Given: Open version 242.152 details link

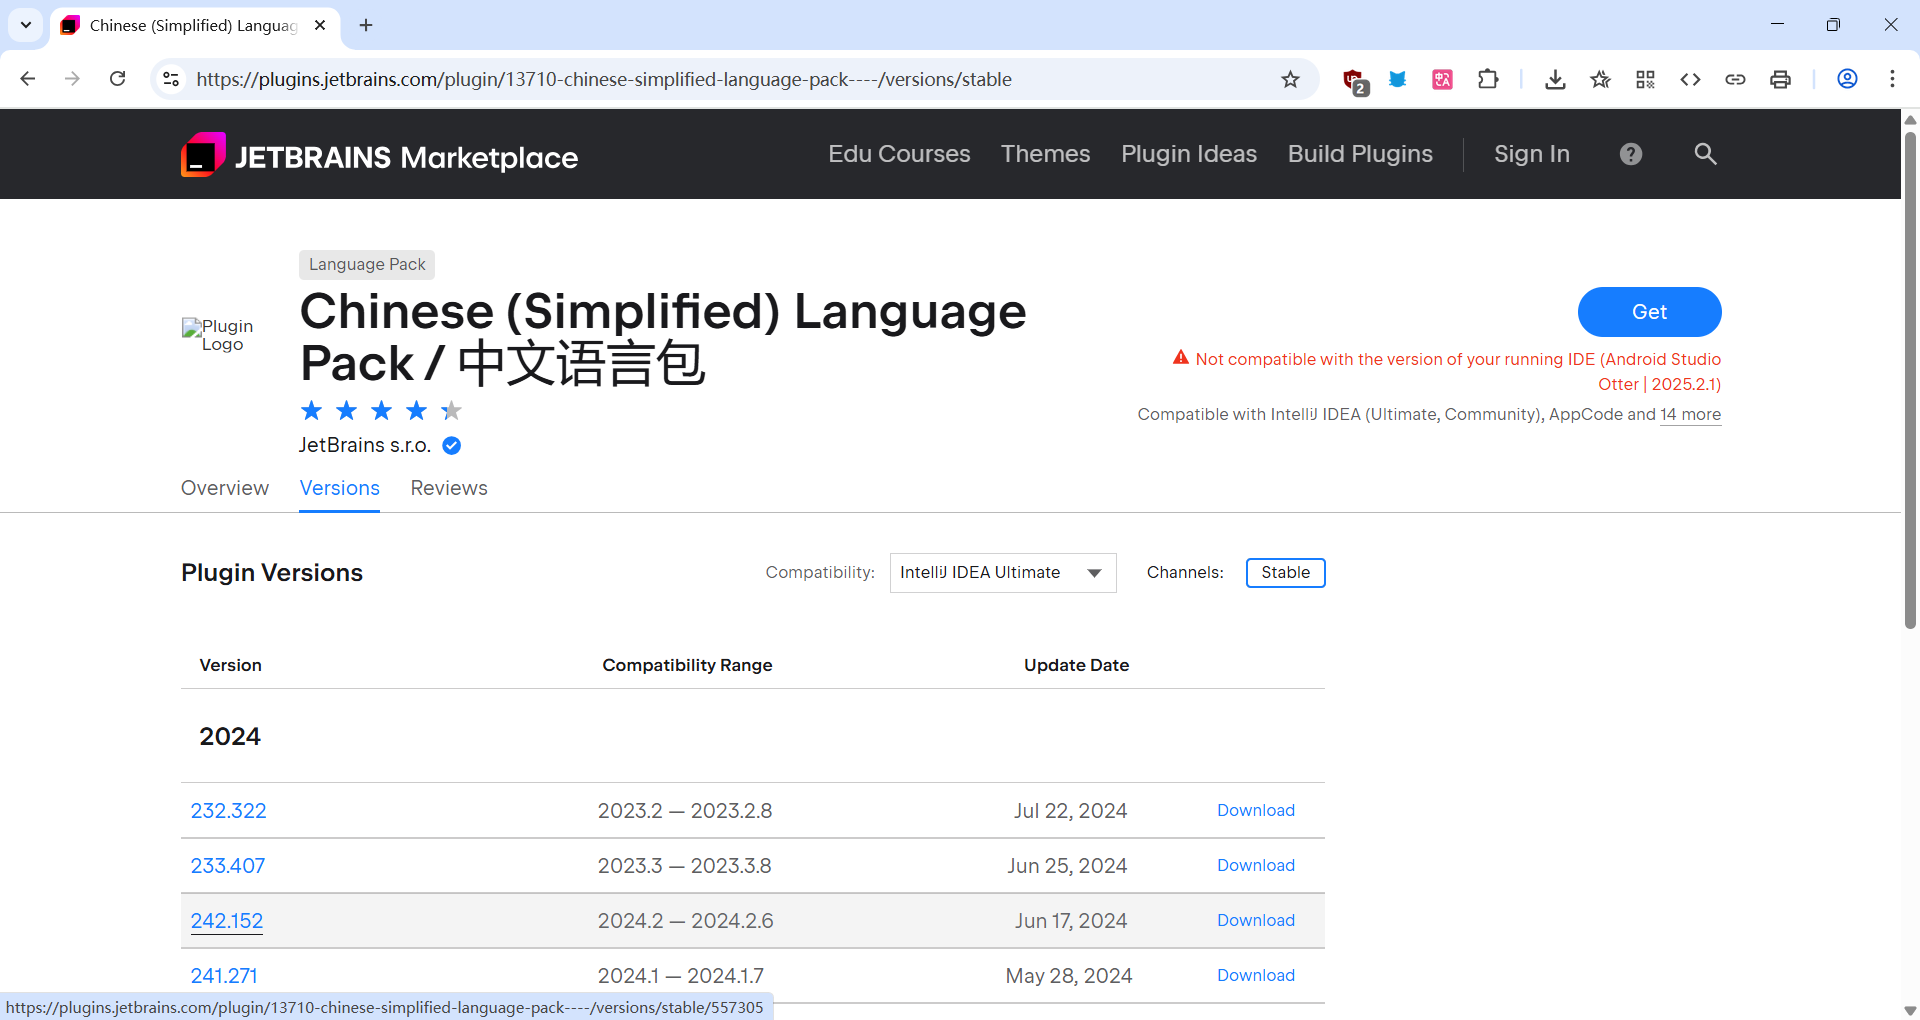Looking at the screenshot, I should [x=227, y=921].
